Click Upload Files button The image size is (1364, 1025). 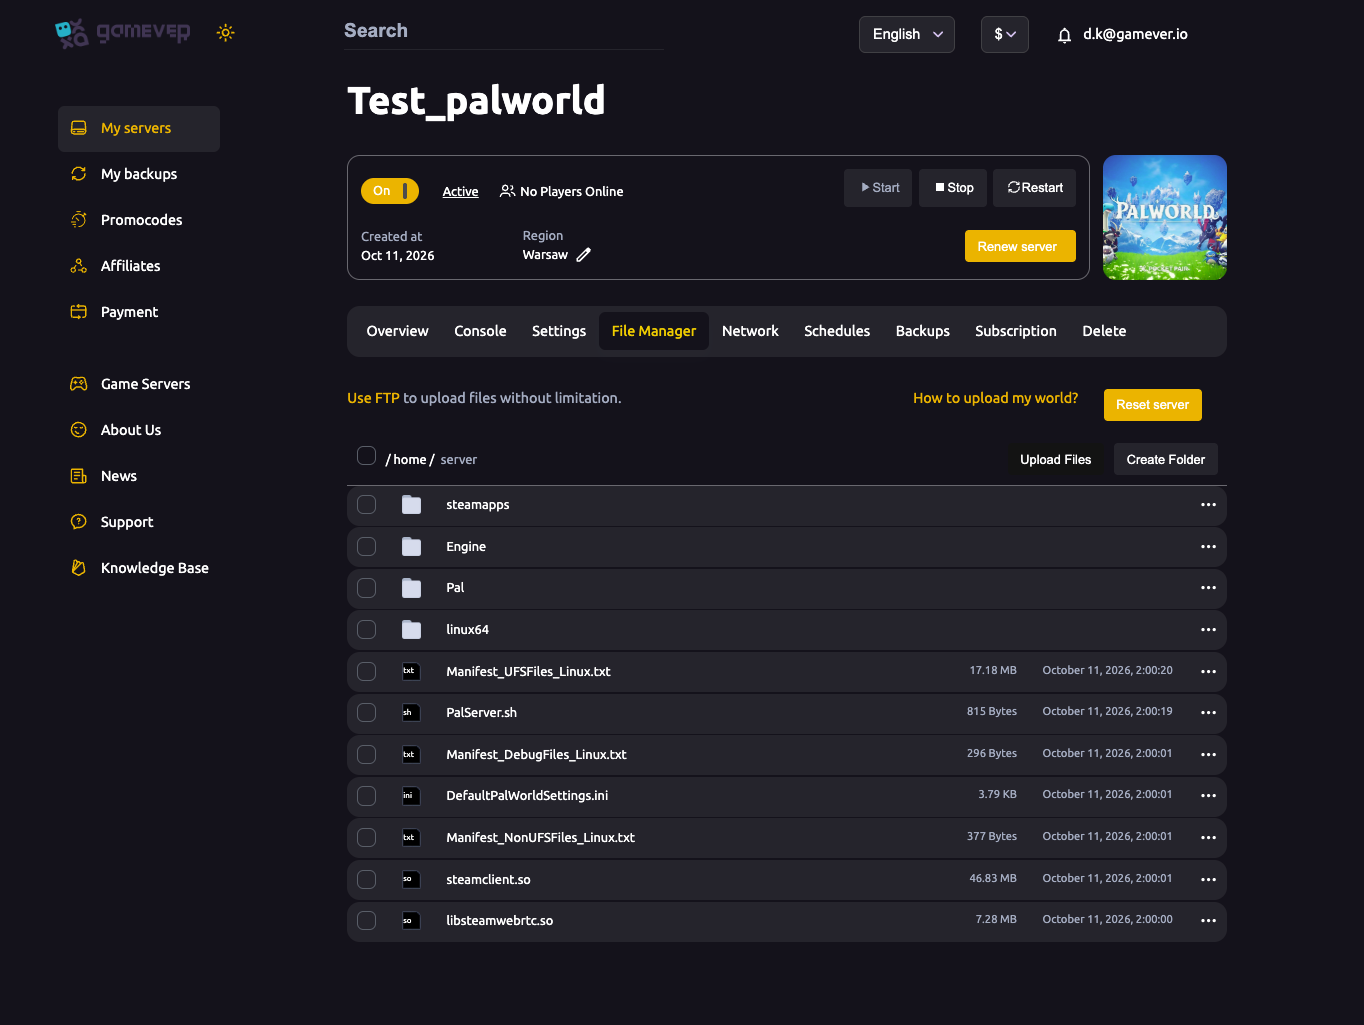[x=1055, y=460]
